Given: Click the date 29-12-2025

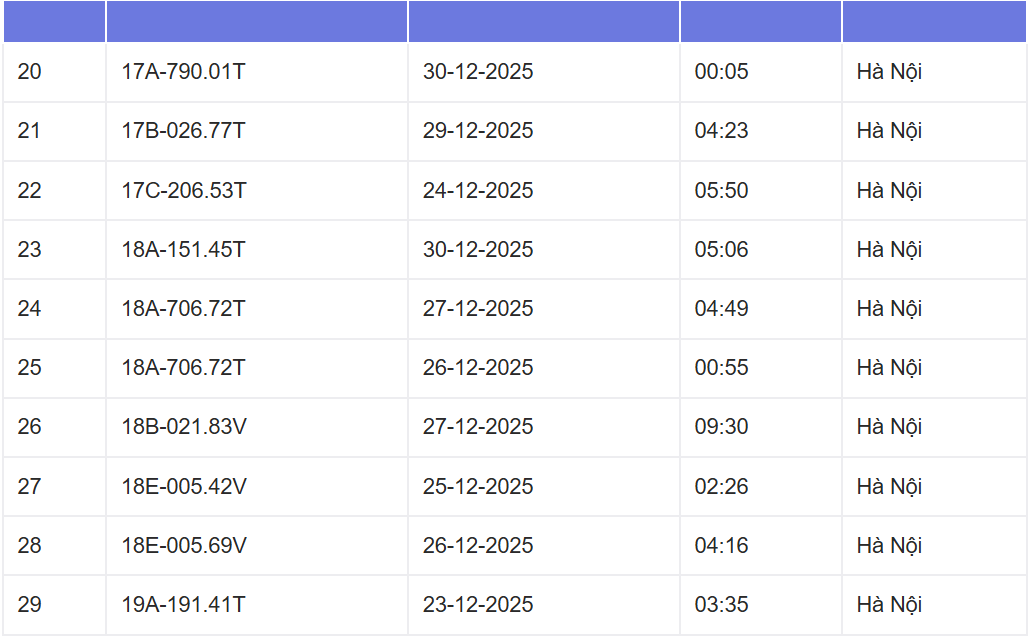Looking at the screenshot, I should pos(478,131).
